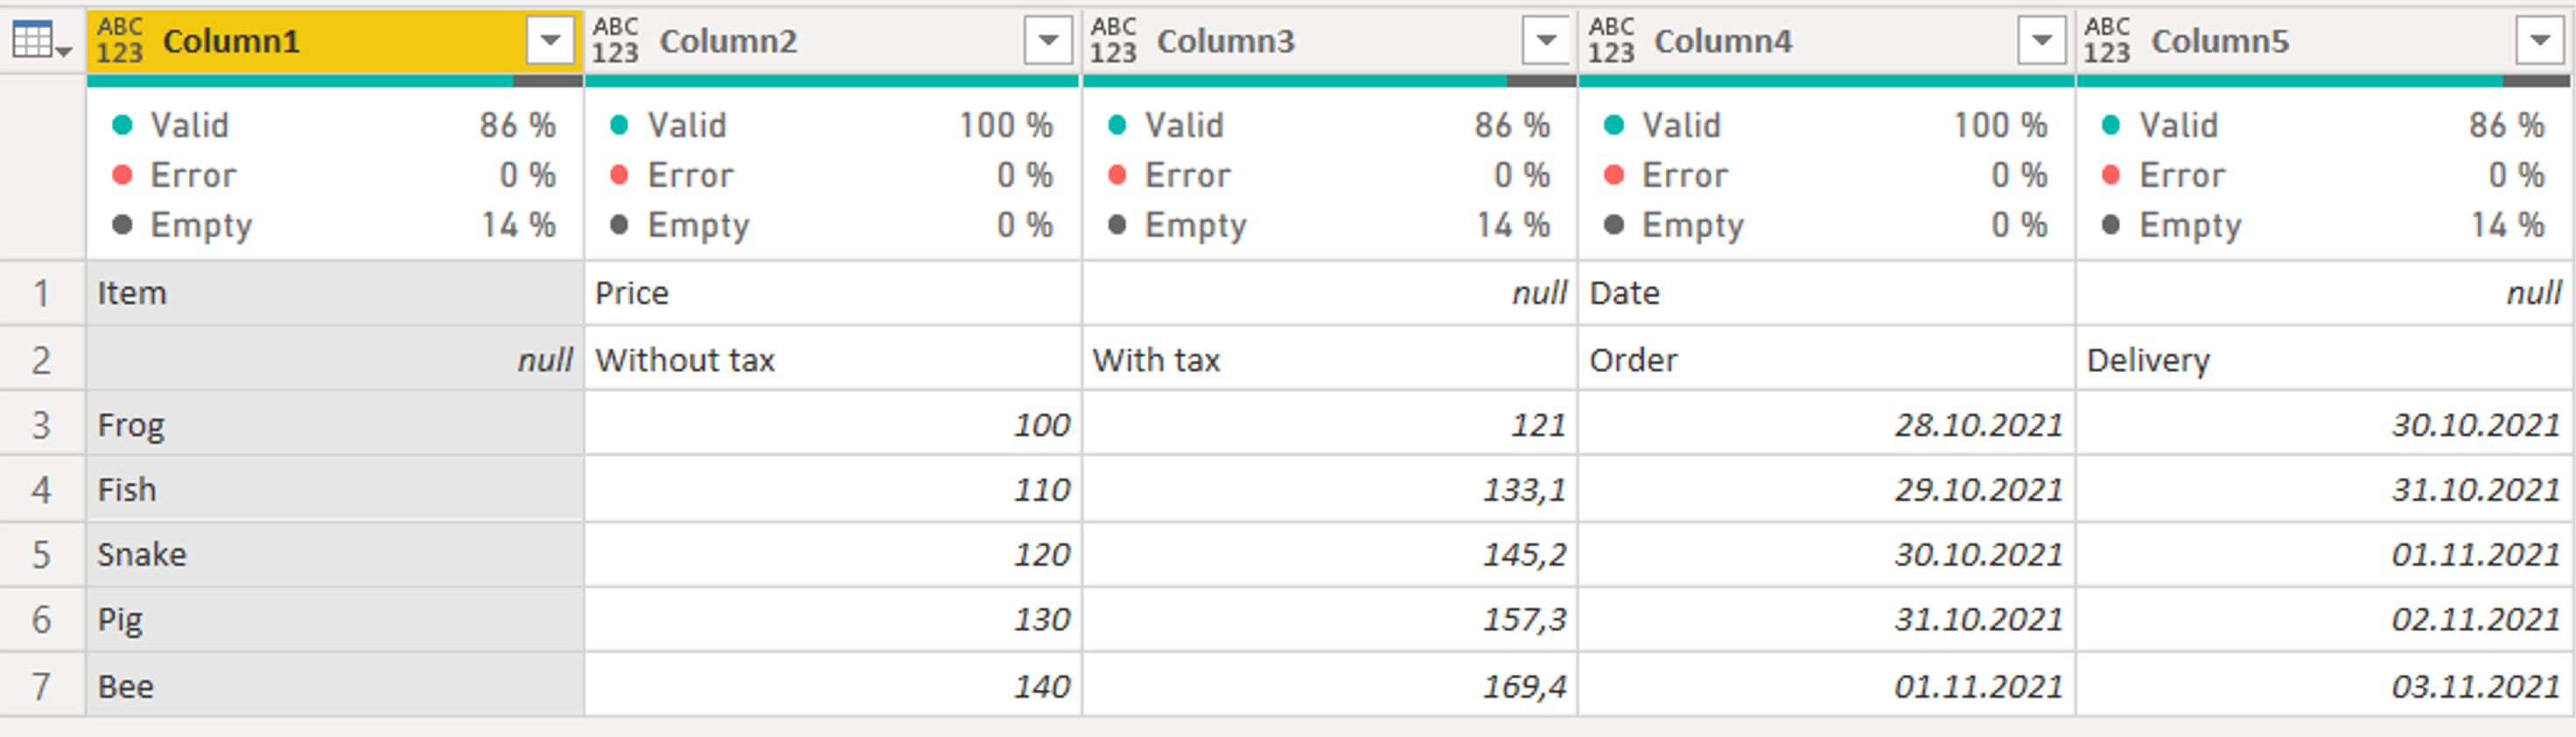This screenshot has width=2576, height=737.
Task: Select the cell containing Snake
Action: [335, 554]
